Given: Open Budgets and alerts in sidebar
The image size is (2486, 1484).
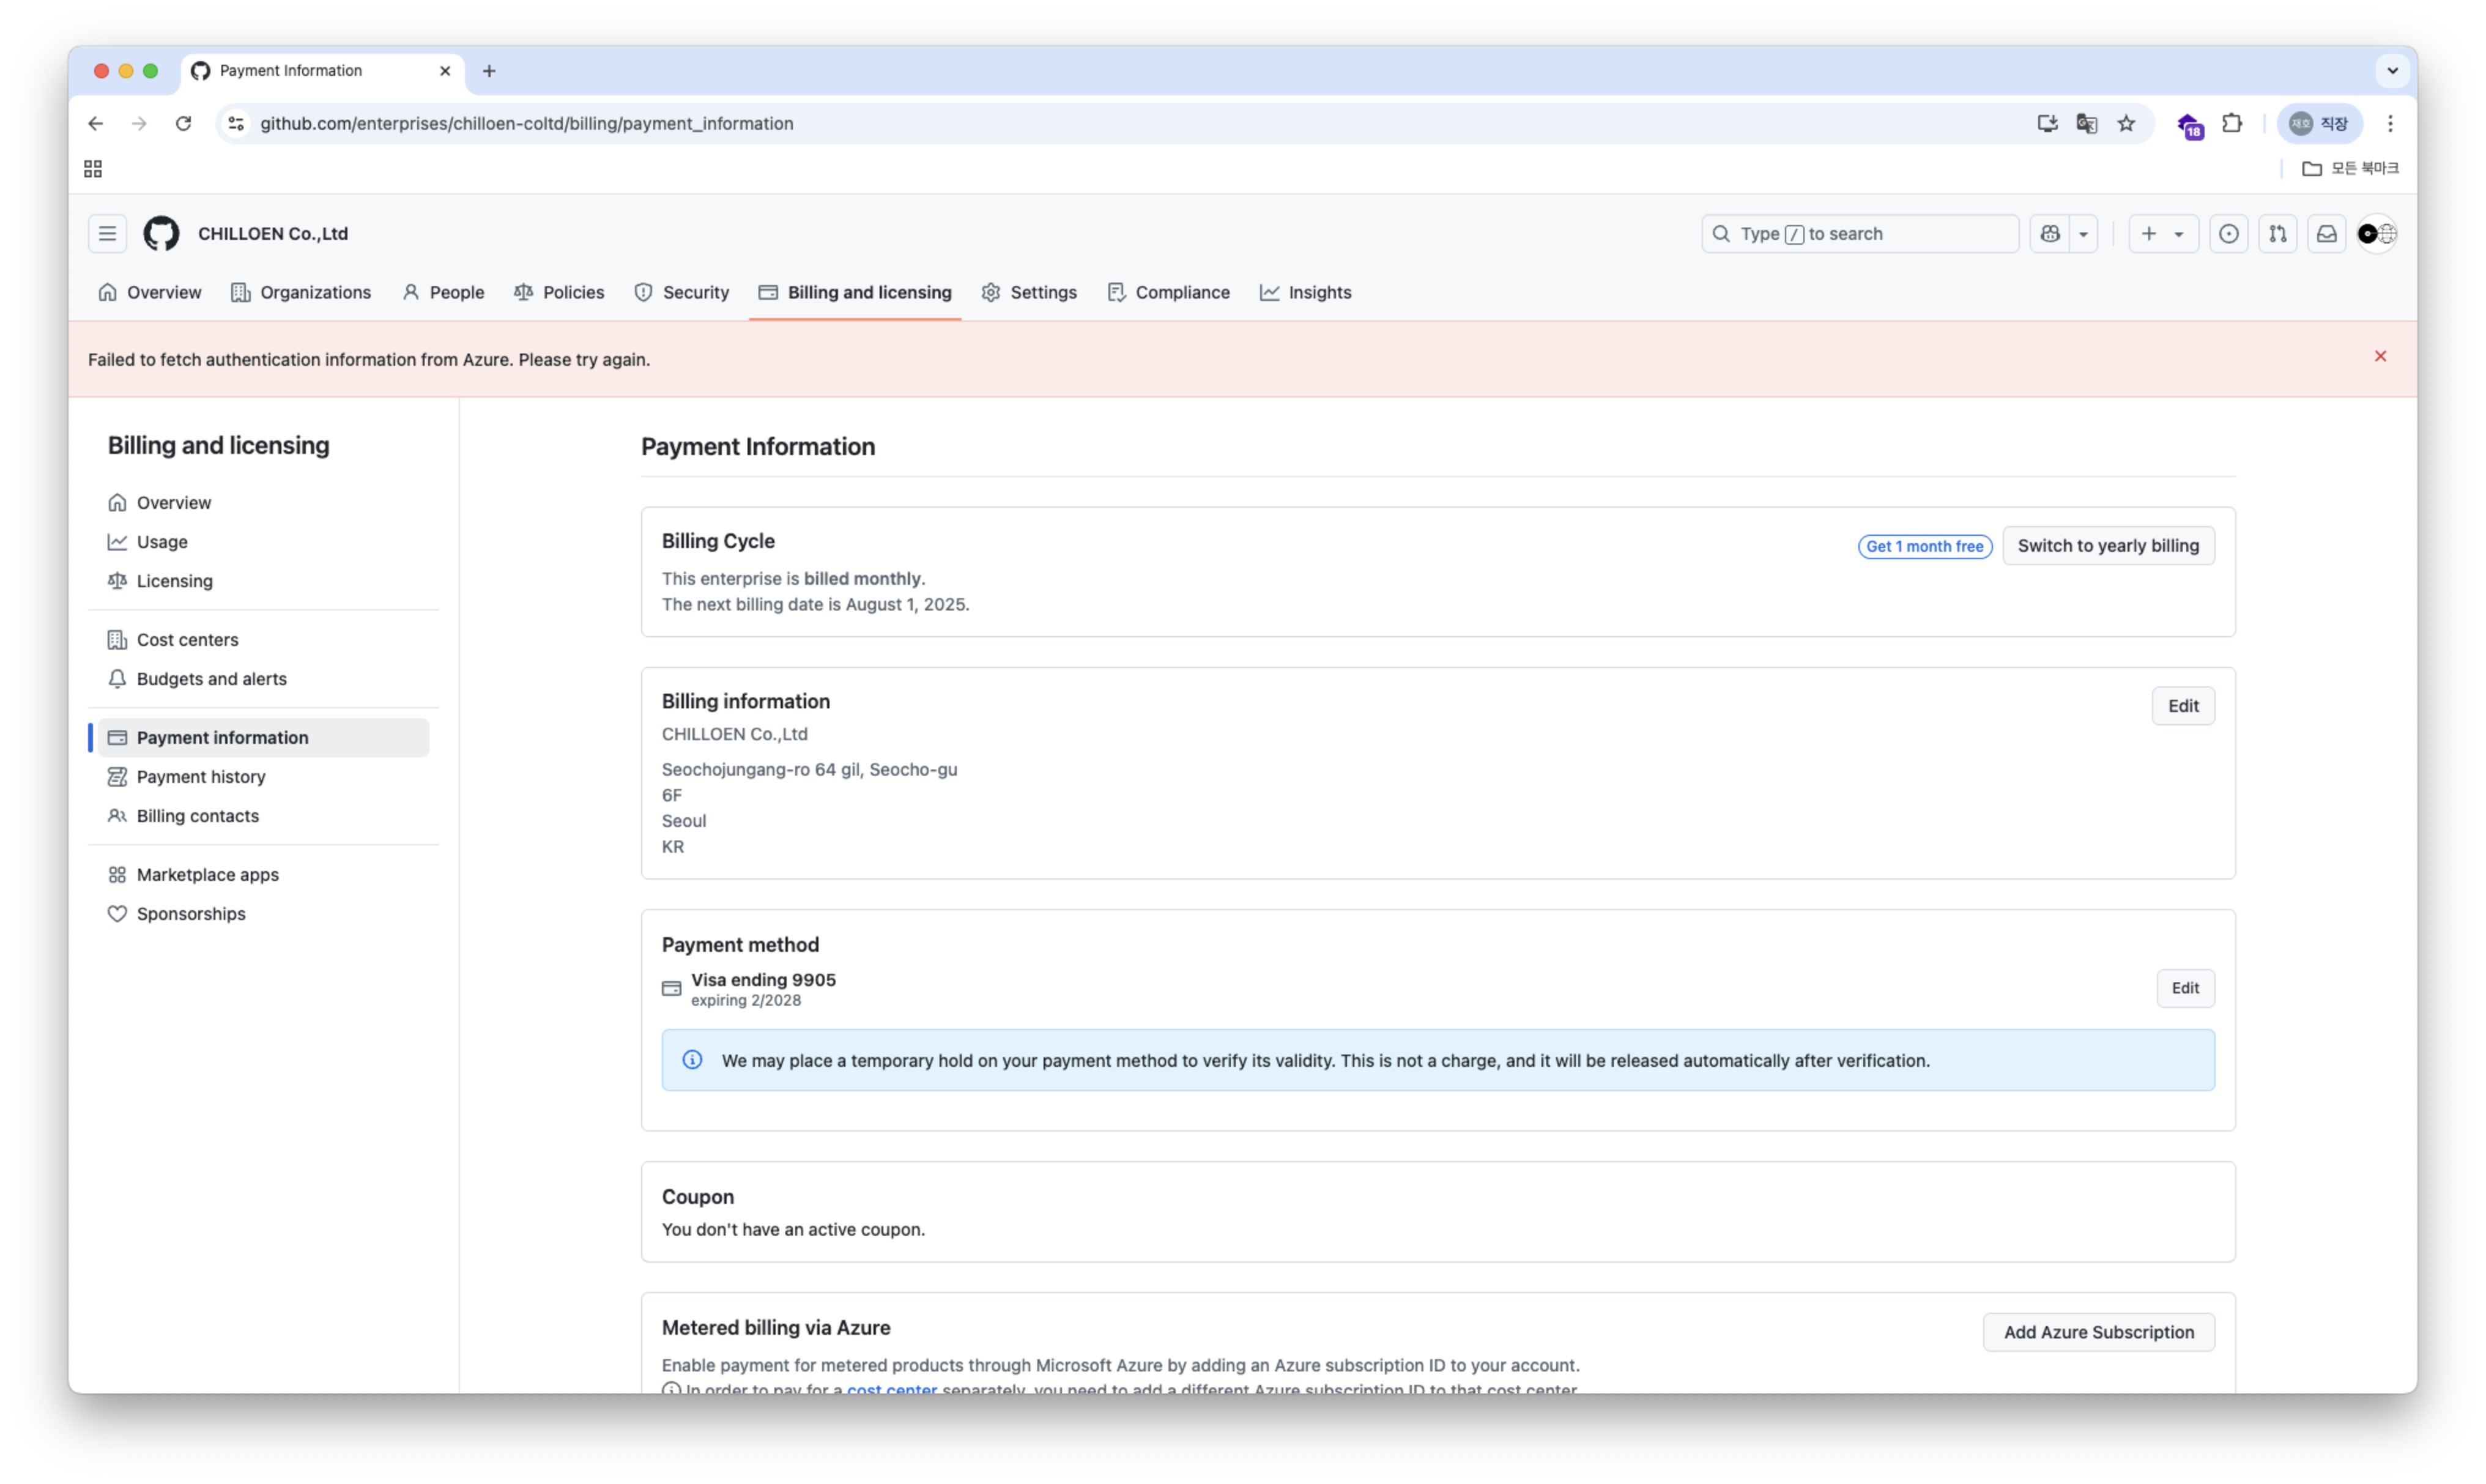Looking at the screenshot, I should [263, 679].
